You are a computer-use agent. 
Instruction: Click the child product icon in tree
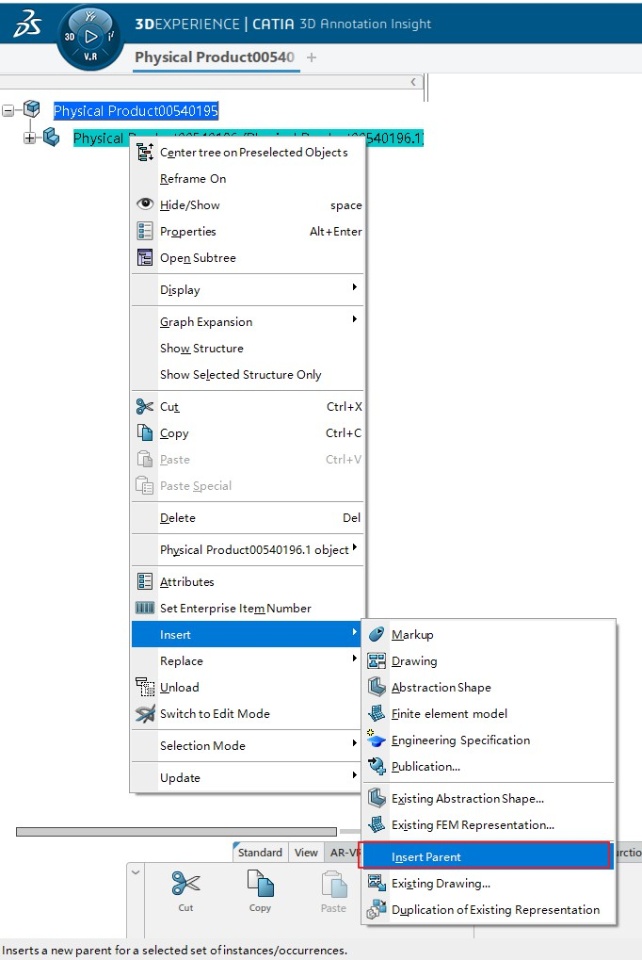(x=51, y=137)
